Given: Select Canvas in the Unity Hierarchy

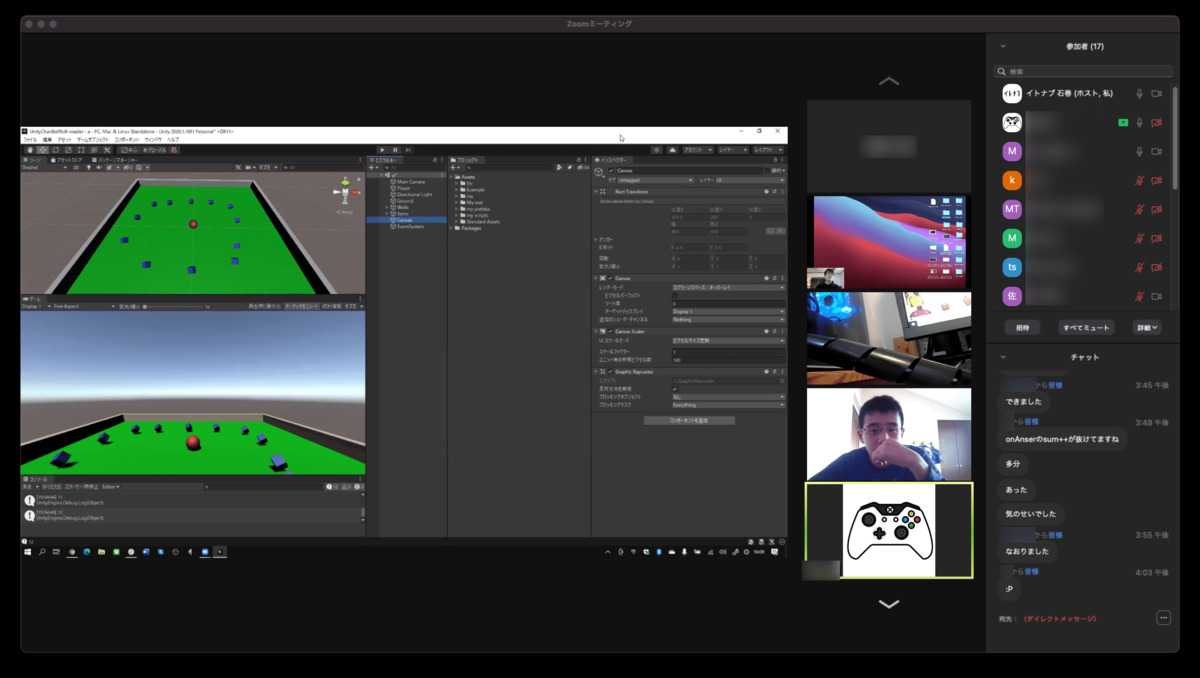Looking at the screenshot, I should pos(404,220).
